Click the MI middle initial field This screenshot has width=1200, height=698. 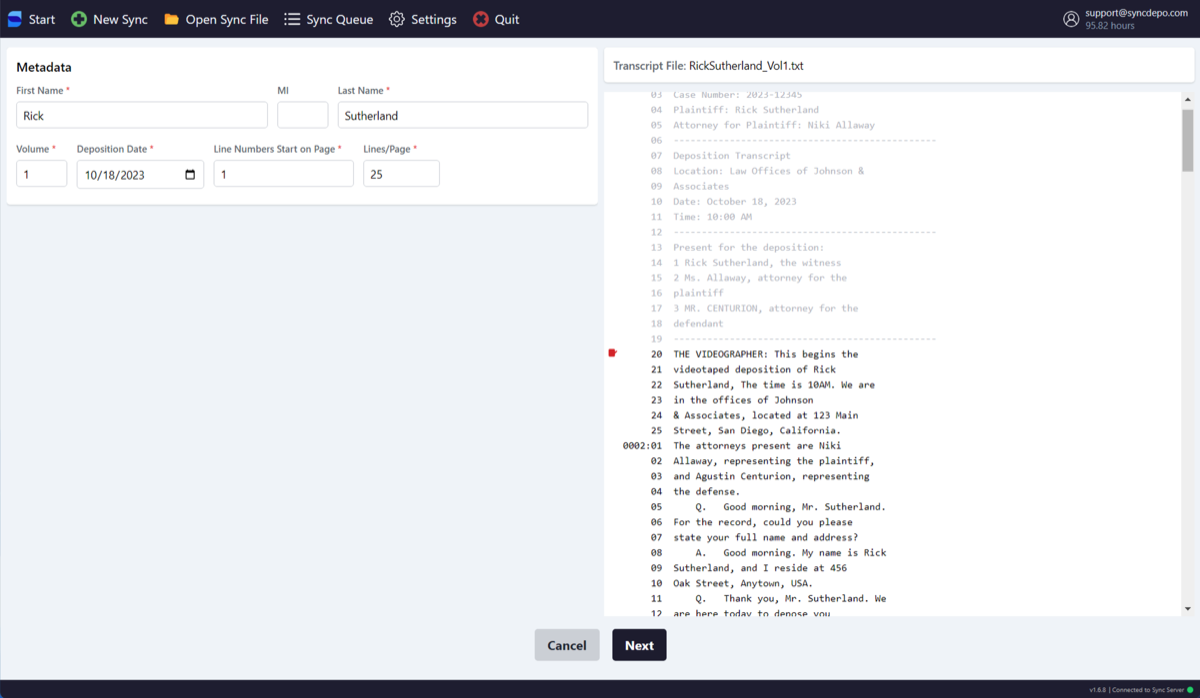[302, 115]
